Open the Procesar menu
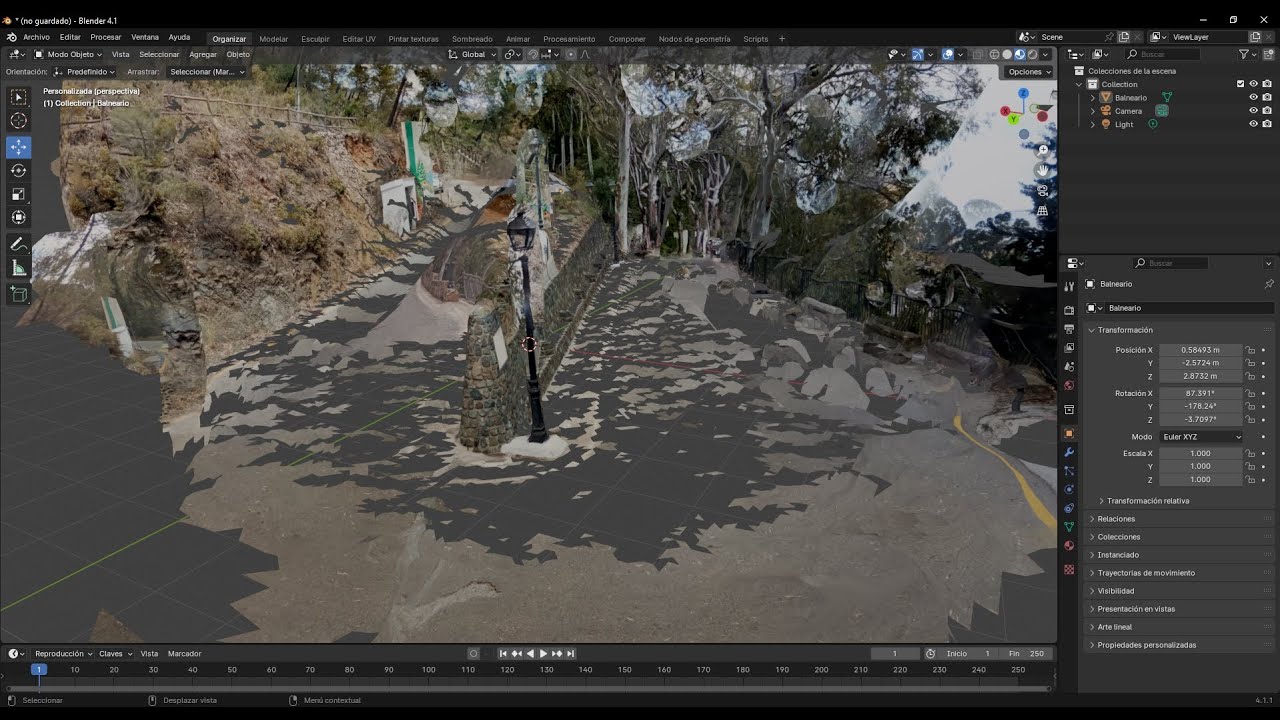This screenshot has width=1280, height=720. 106,37
